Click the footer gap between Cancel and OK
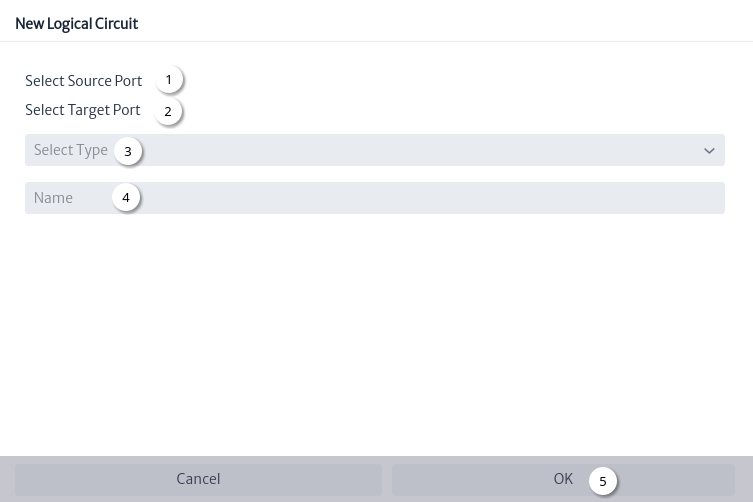753x502 pixels. point(387,479)
